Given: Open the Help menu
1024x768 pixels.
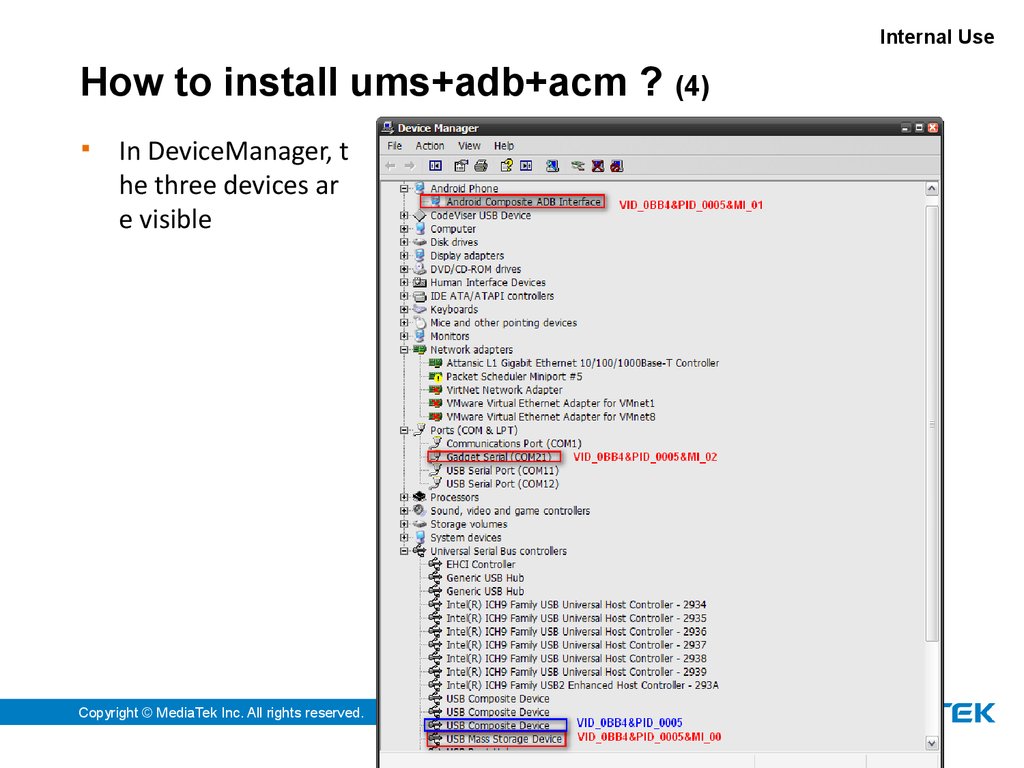Looking at the screenshot, I should coord(504,146).
